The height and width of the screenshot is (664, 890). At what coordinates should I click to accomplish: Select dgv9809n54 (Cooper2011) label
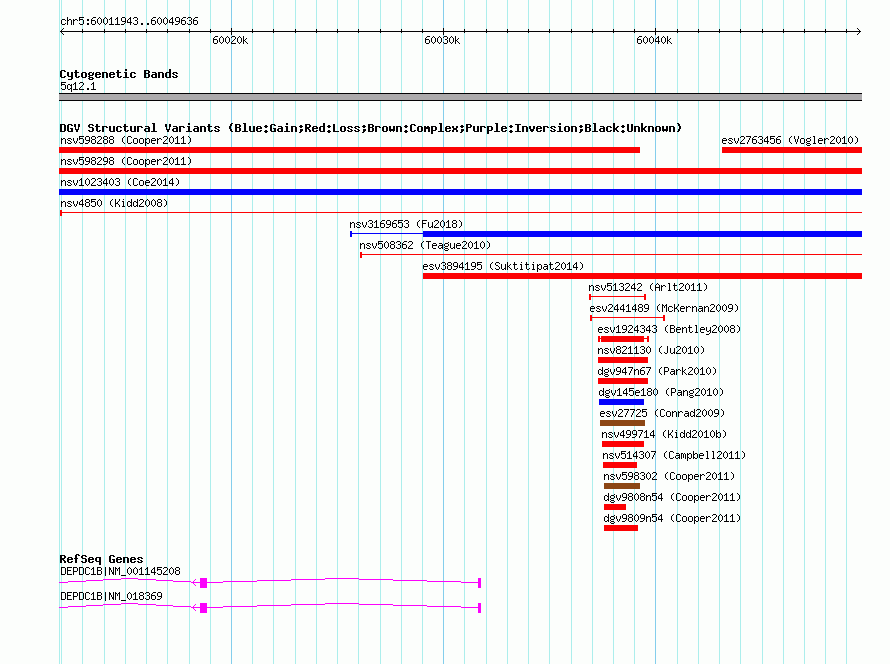tap(672, 518)
